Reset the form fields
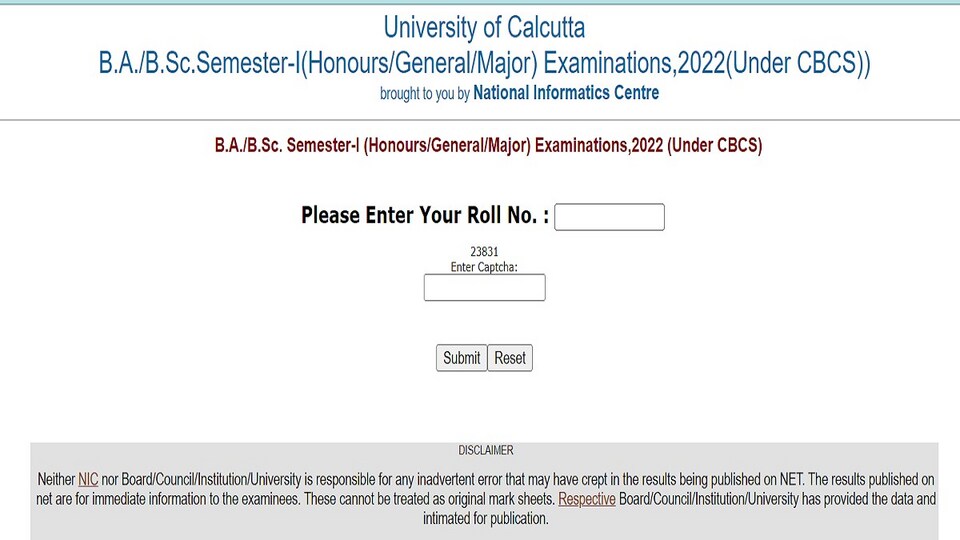The image size is (960, 540). click(510, 358)
